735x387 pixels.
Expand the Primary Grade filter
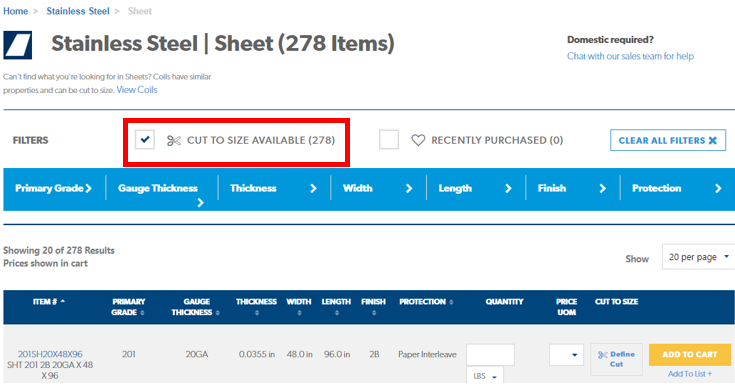tap(53, 188)
